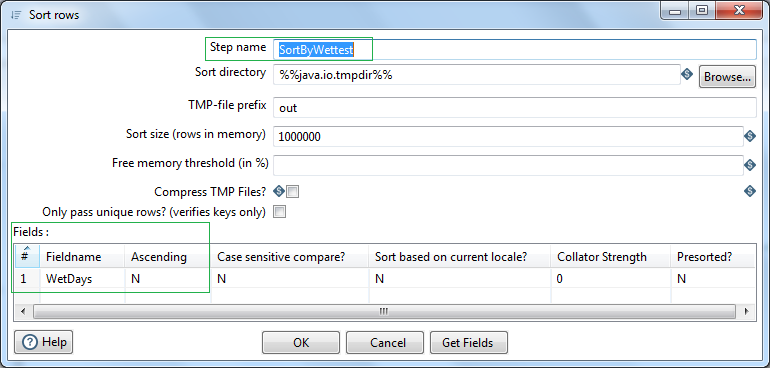This screenshot has height=368, width=770.
Task: Click the fields table horizontal scrollbar thumb
Action: 384,311
